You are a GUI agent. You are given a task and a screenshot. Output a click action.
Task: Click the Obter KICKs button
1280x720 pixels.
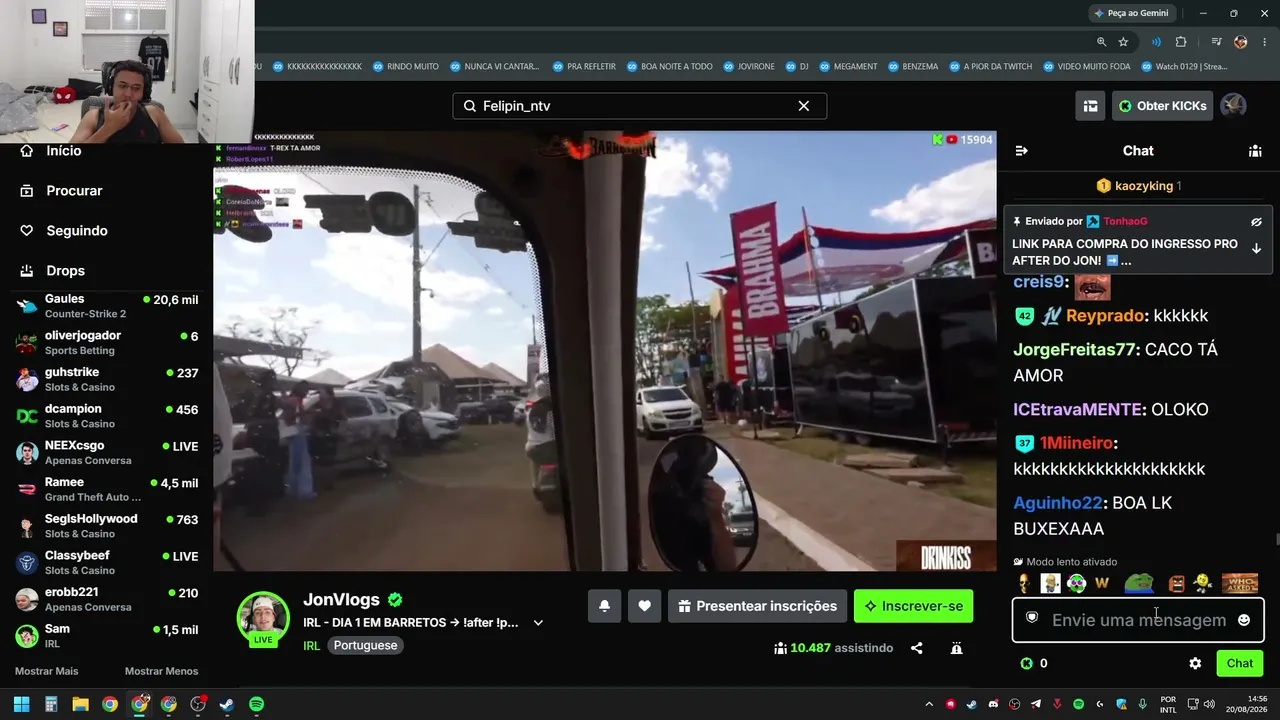click(1162, 106)
